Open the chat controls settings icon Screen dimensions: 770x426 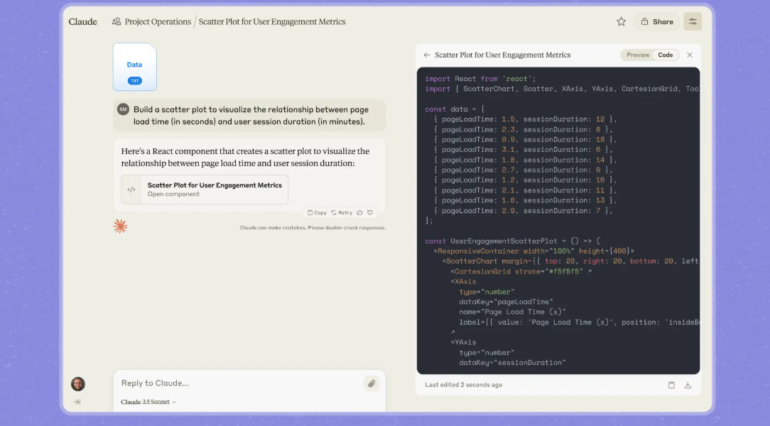tap(692, 22)
